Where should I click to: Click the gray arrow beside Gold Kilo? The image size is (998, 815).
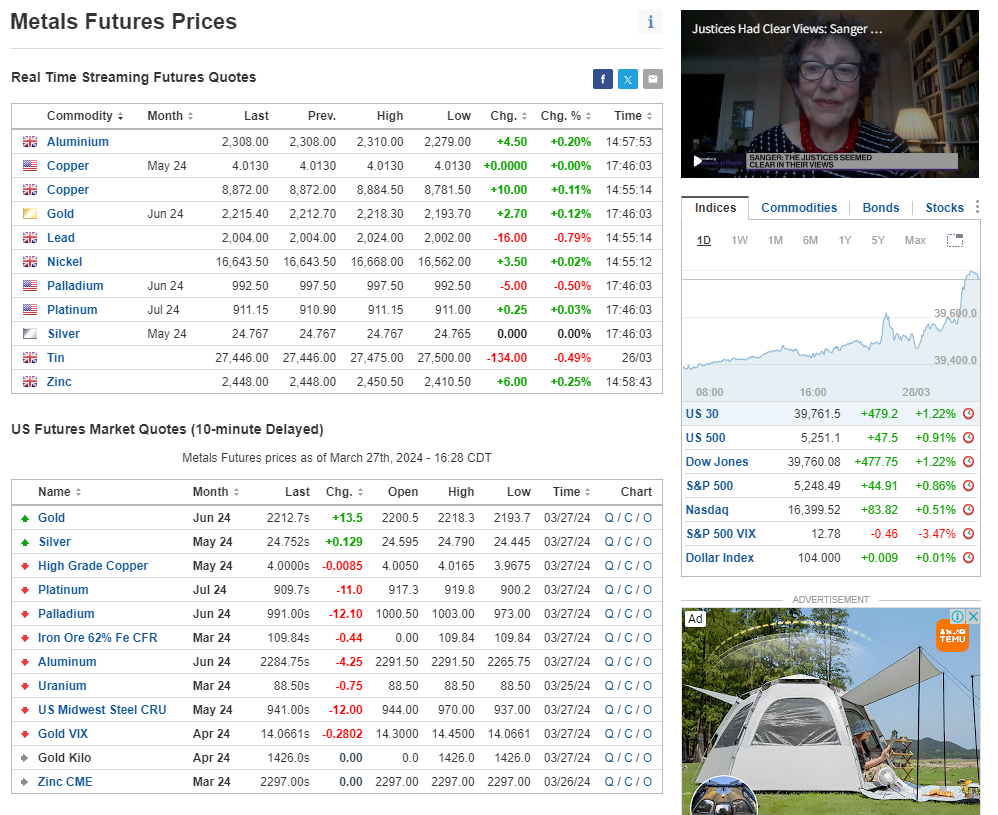(x=25, y=758)
